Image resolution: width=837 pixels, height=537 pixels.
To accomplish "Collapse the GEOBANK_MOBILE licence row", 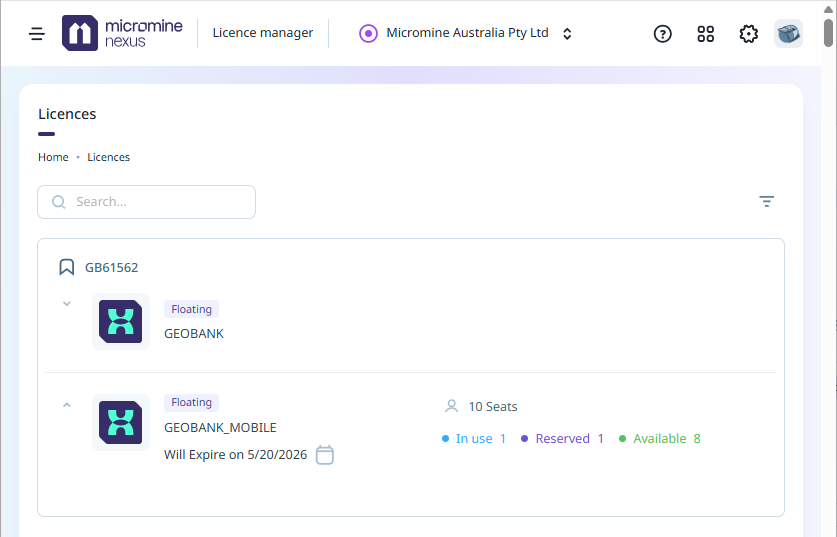I will 67,405.
